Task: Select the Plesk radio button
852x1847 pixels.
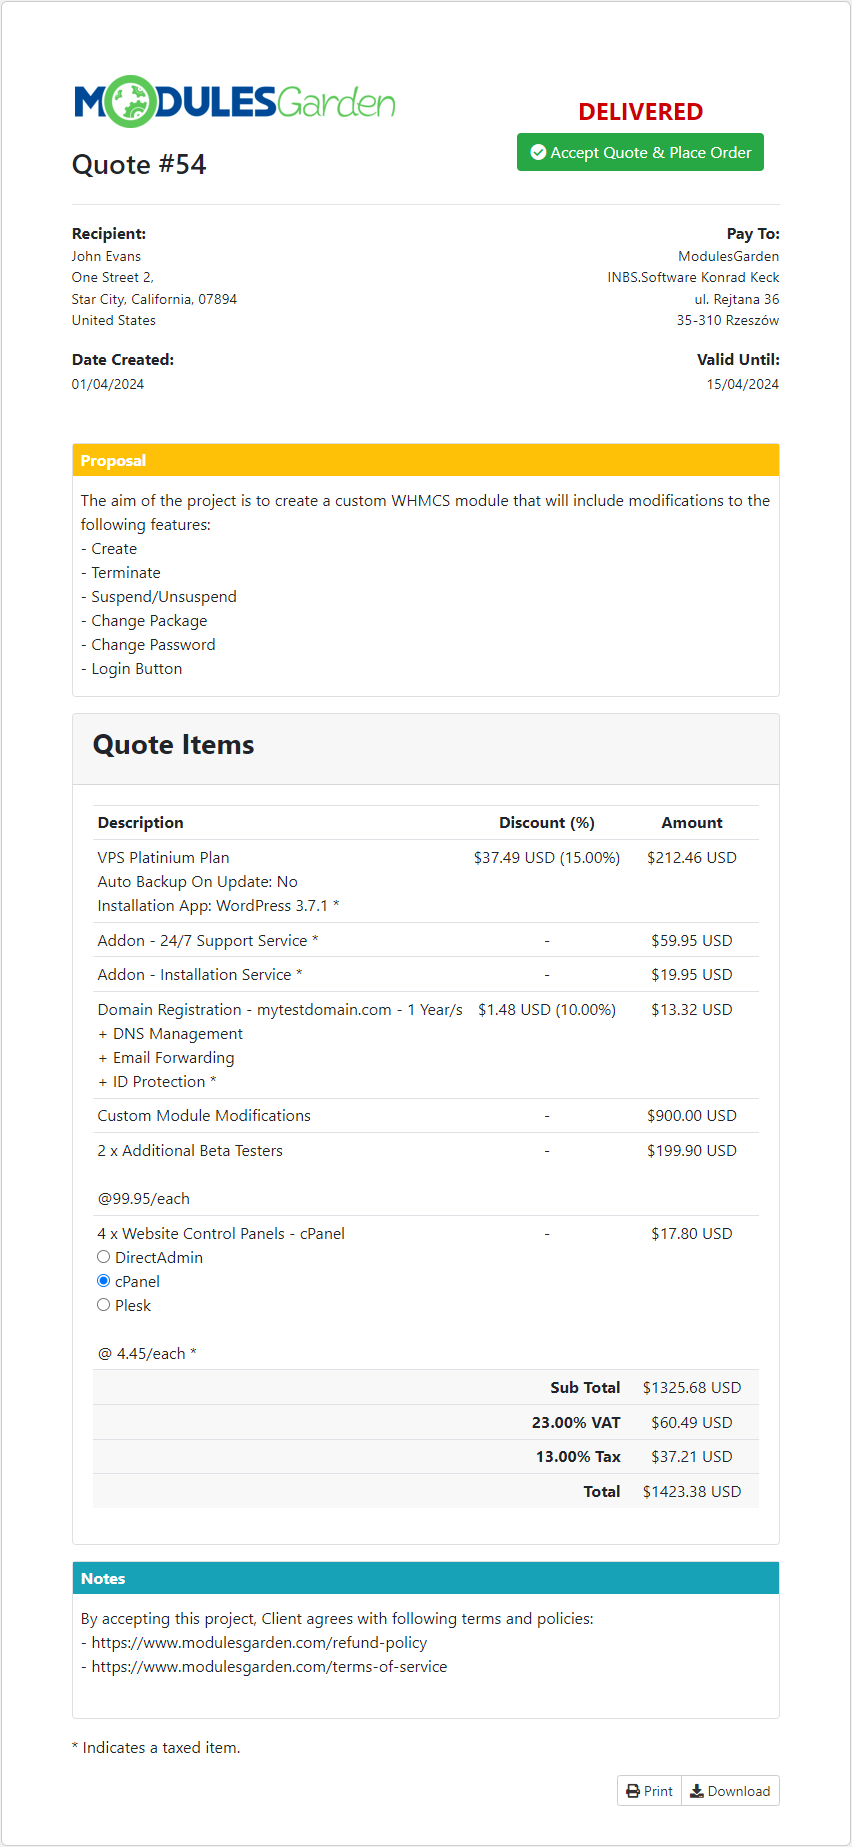Action: (103, 1304)
